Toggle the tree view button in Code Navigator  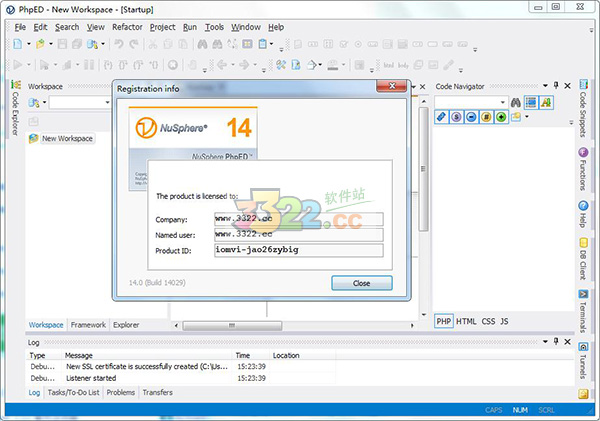coord(531,102)
